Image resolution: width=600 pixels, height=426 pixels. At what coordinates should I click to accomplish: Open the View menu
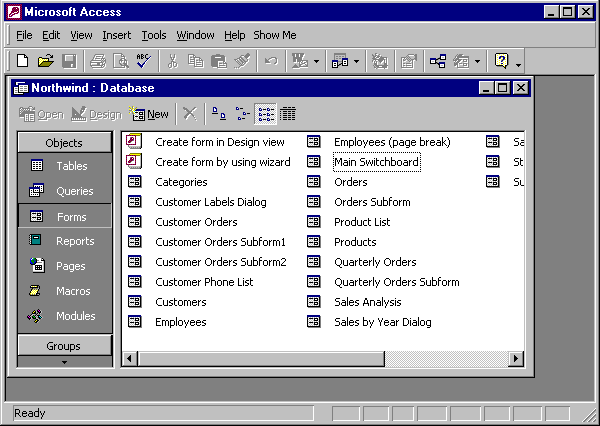pyautogui.click(x=81, y=35)
